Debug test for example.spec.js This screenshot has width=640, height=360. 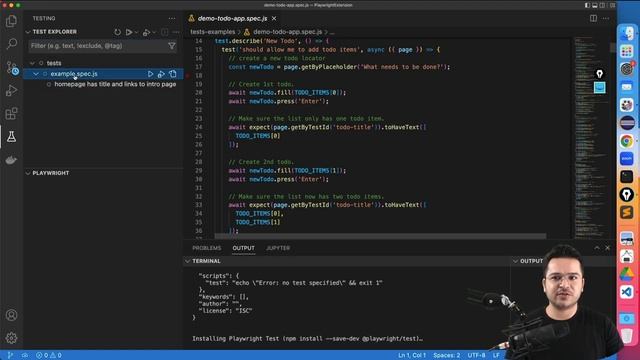click(x=161, y=74)
